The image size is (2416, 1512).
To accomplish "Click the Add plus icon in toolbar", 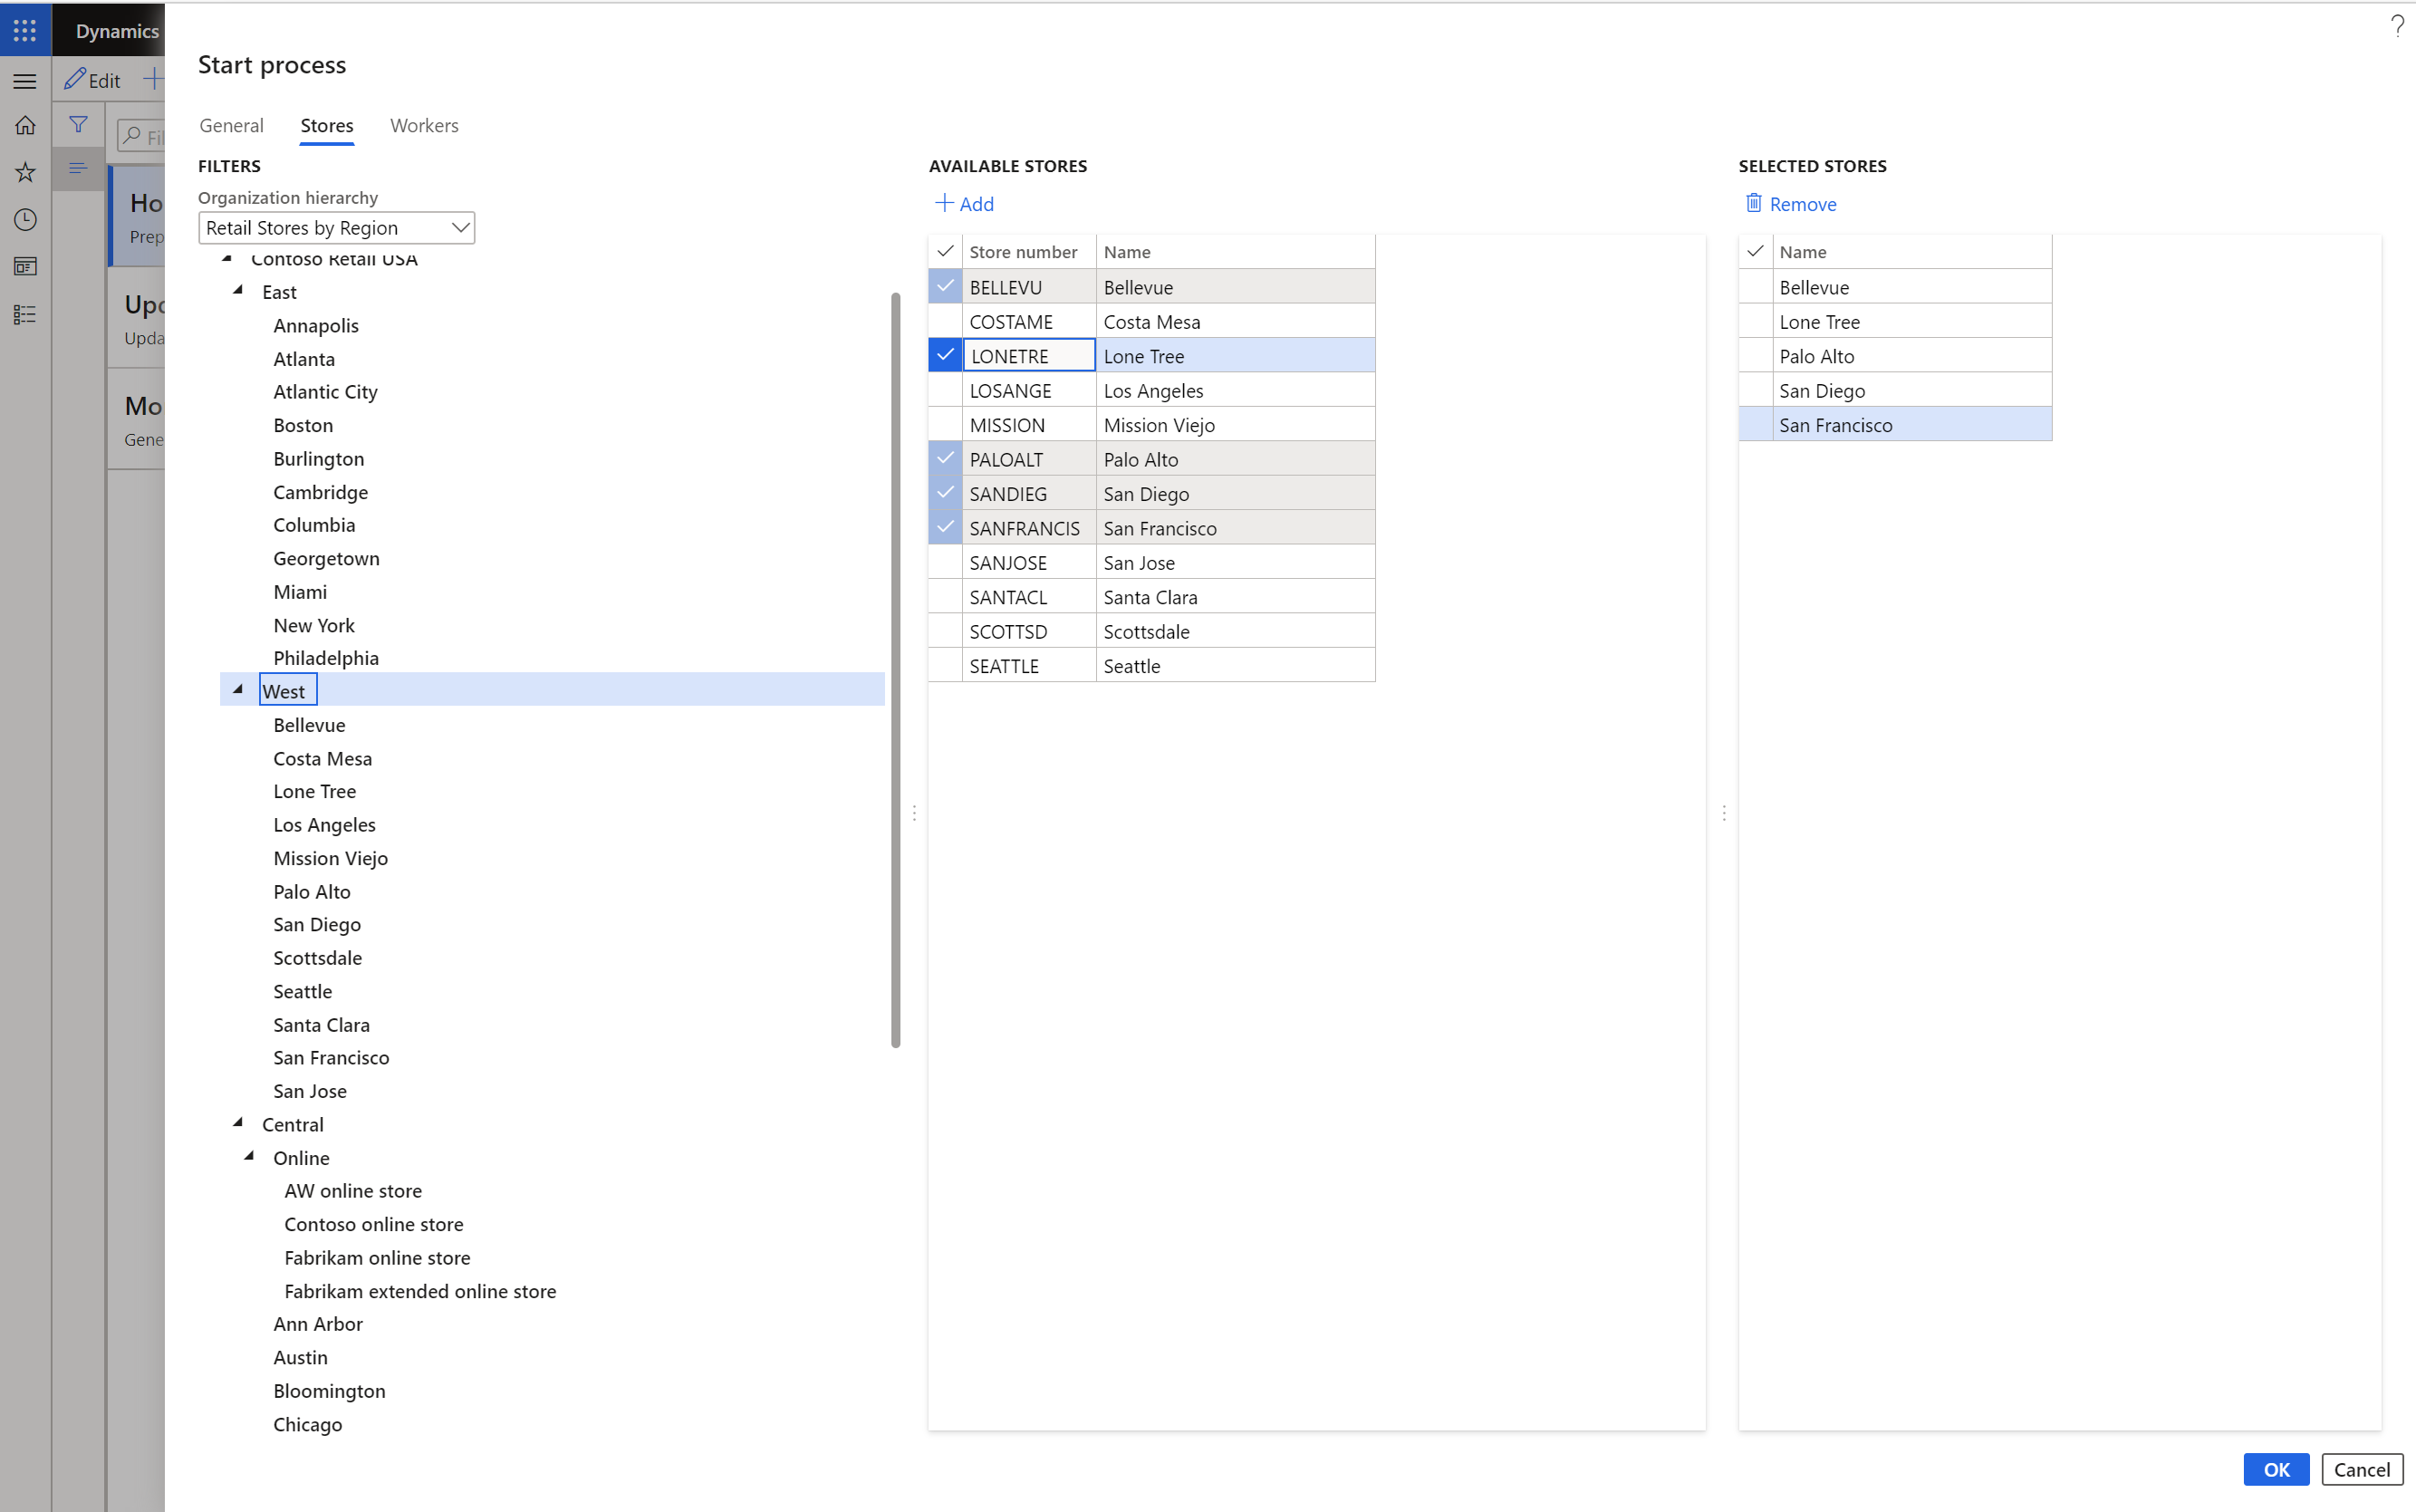I will [x=946, y=204].
